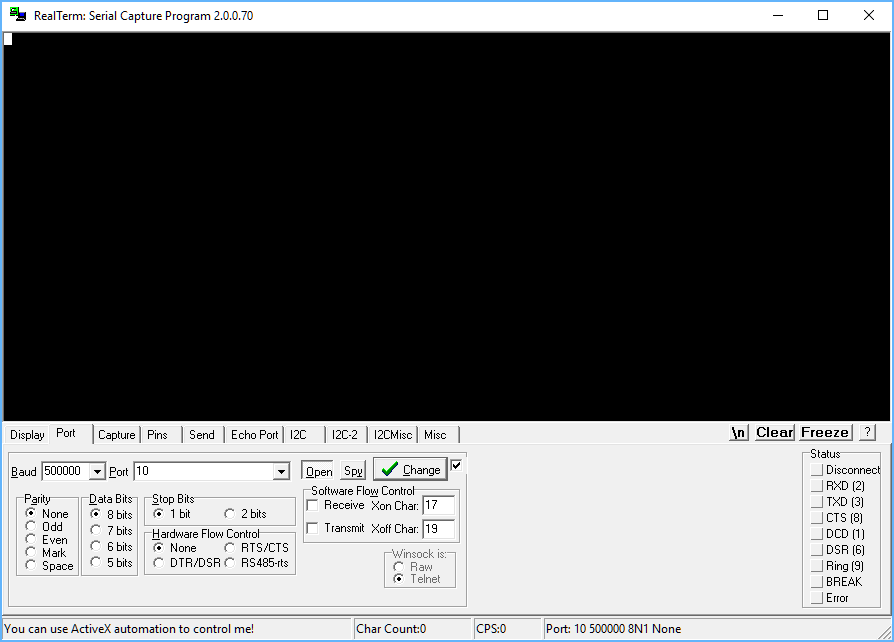
Task: Click Spy to monitor the port
Action: pyautogui.click(x=352, y=470)
